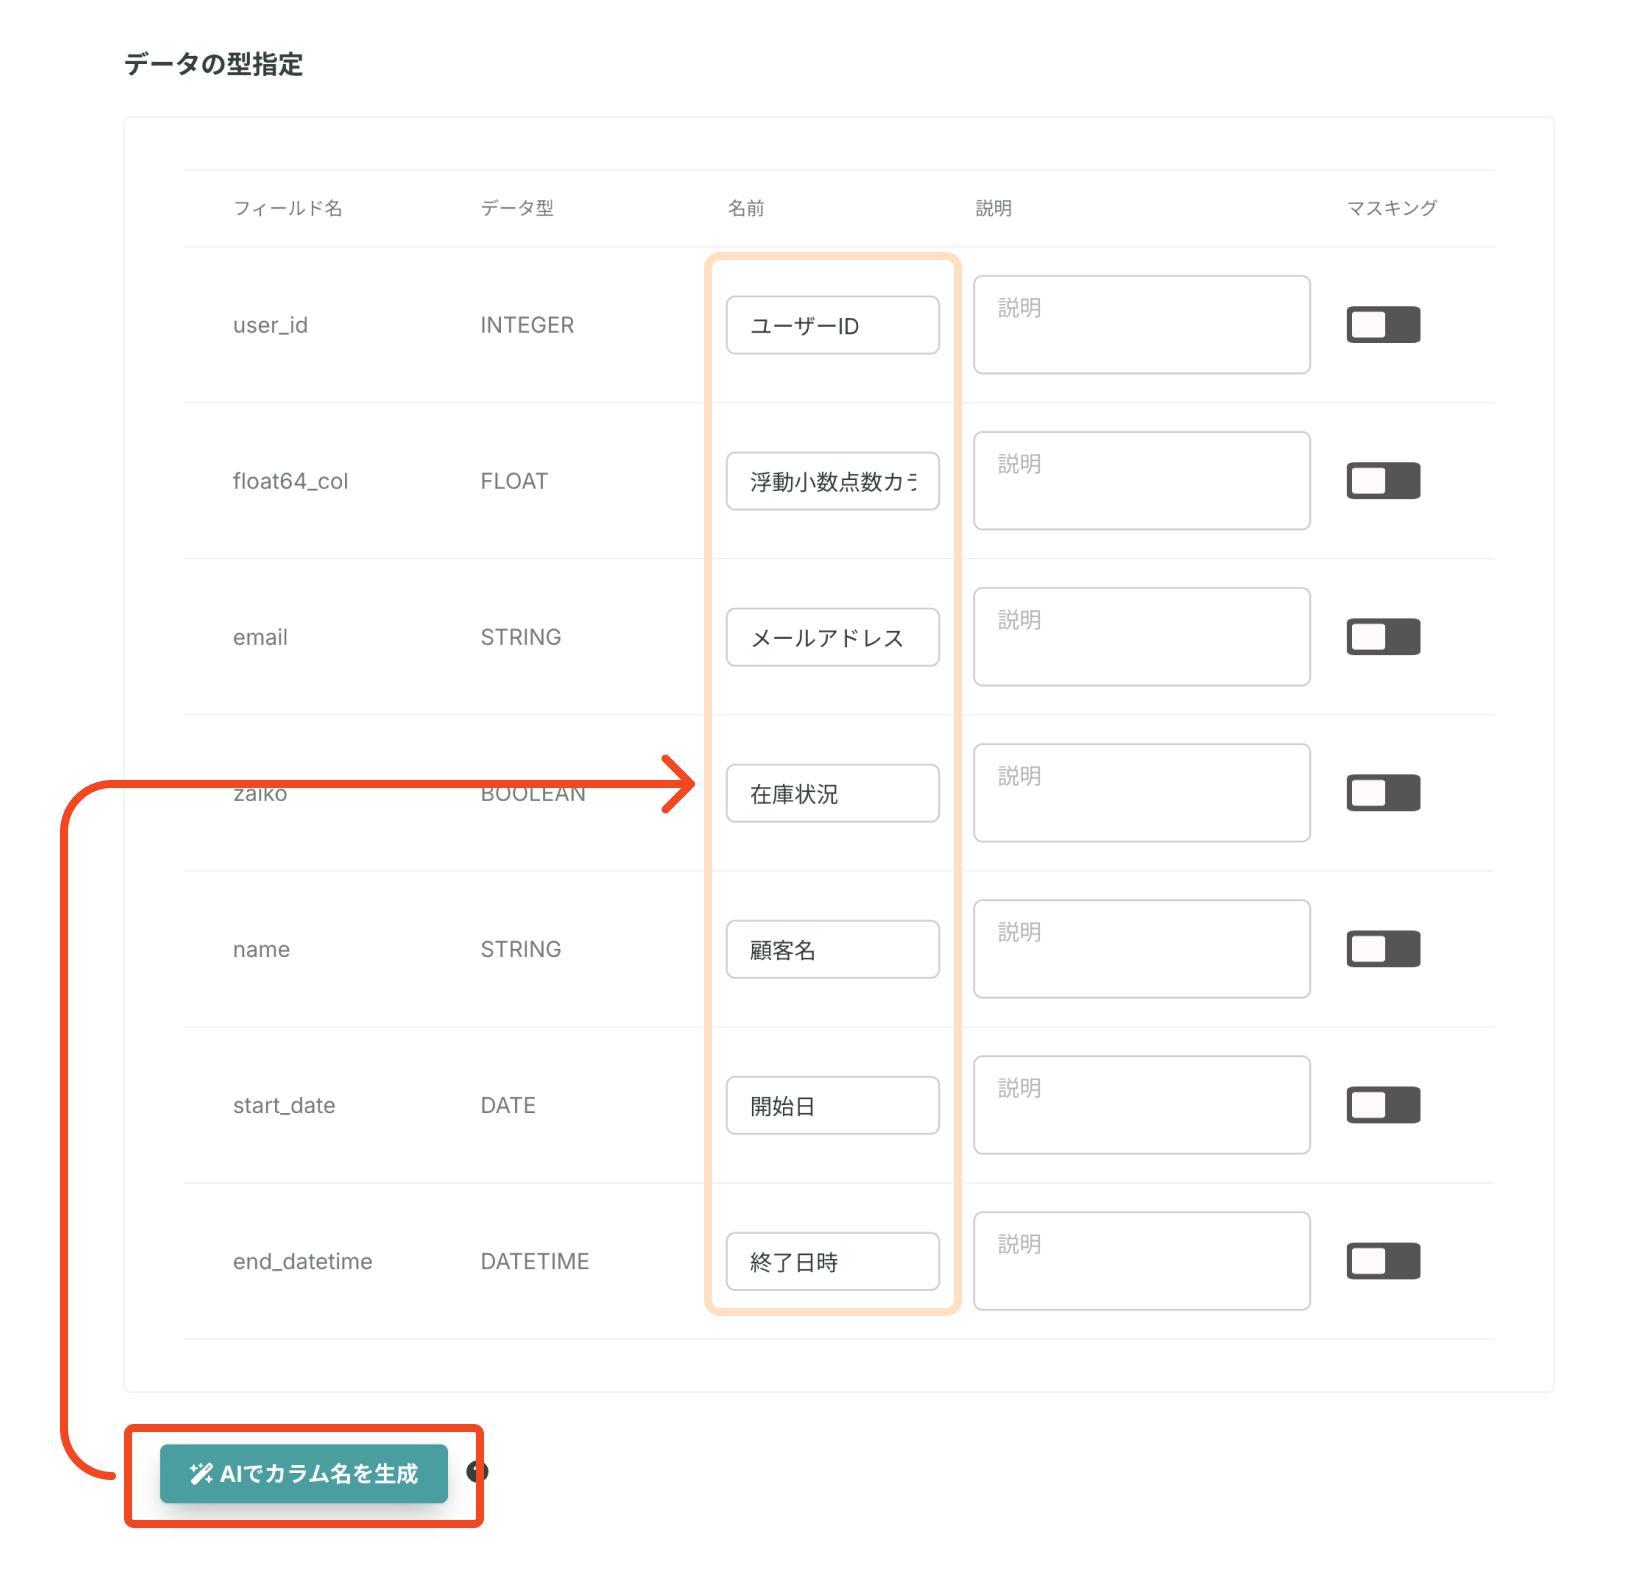Toggle masking for user_id row

pos(1383,325)
